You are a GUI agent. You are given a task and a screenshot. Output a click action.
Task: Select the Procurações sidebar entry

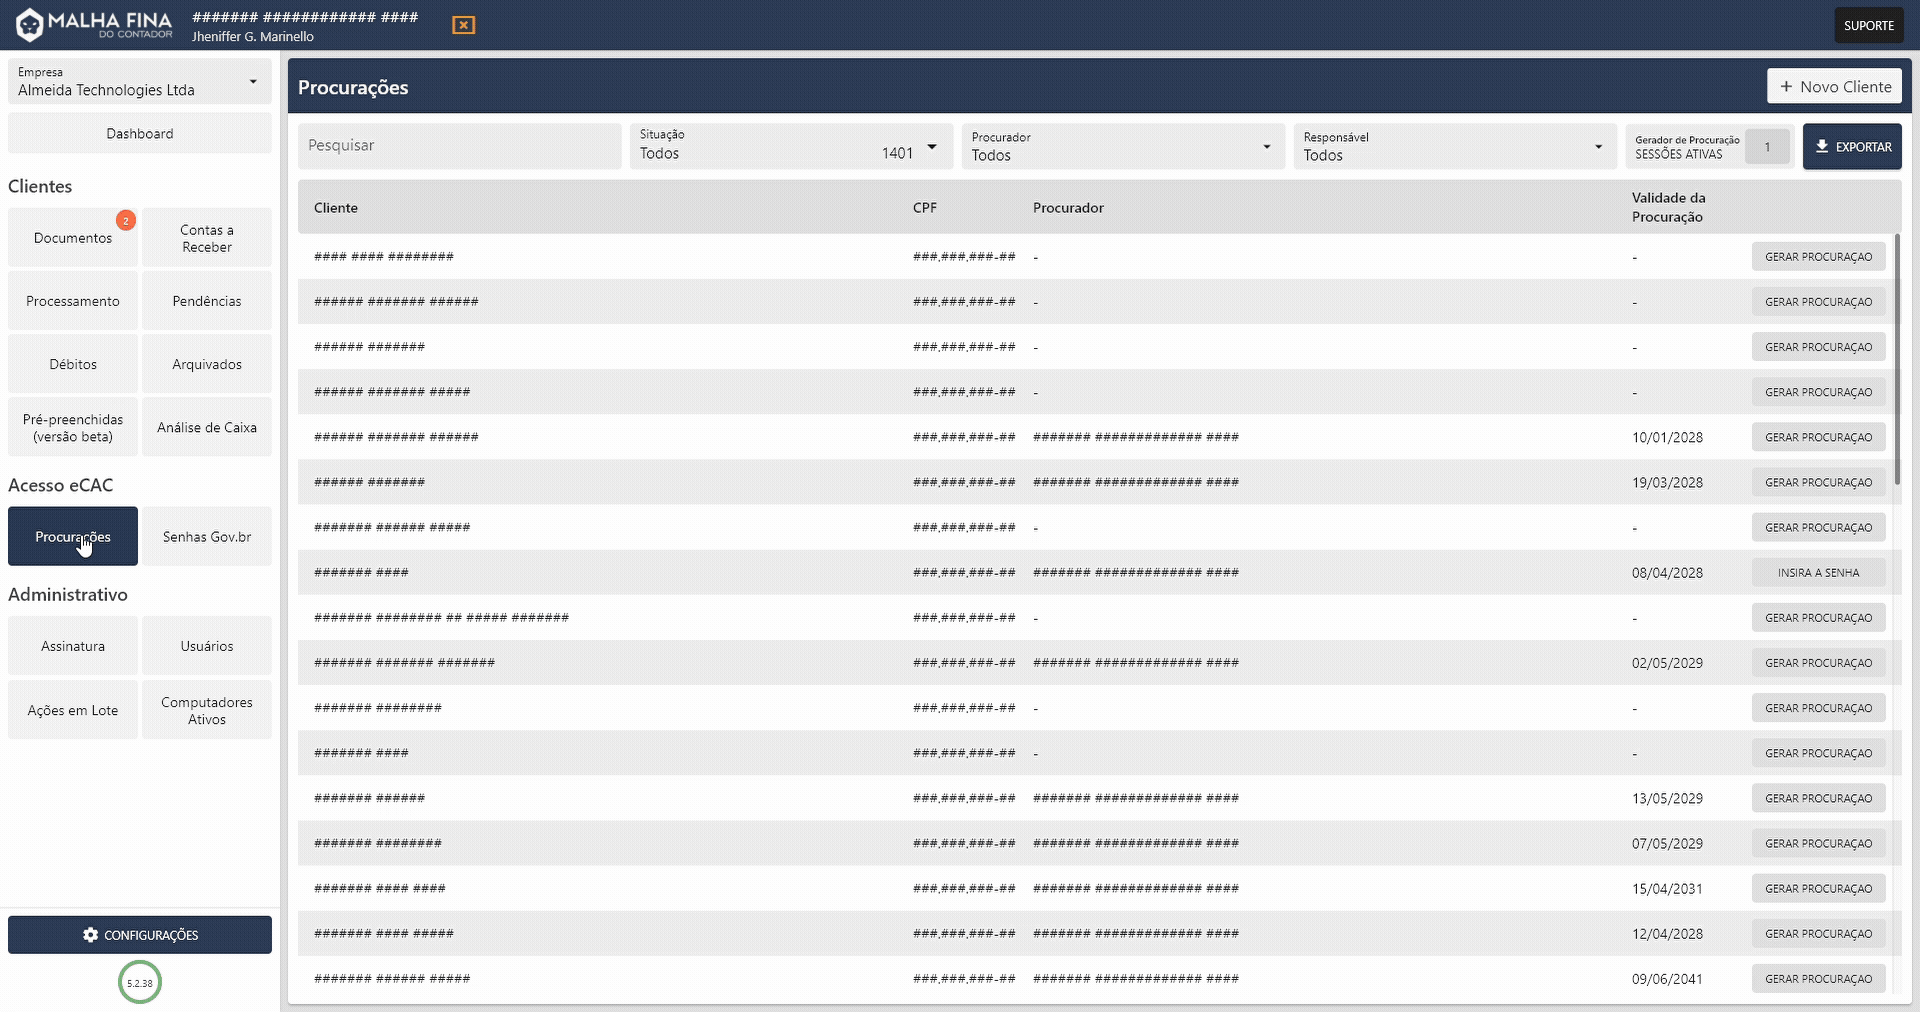(x=71, y=536)
